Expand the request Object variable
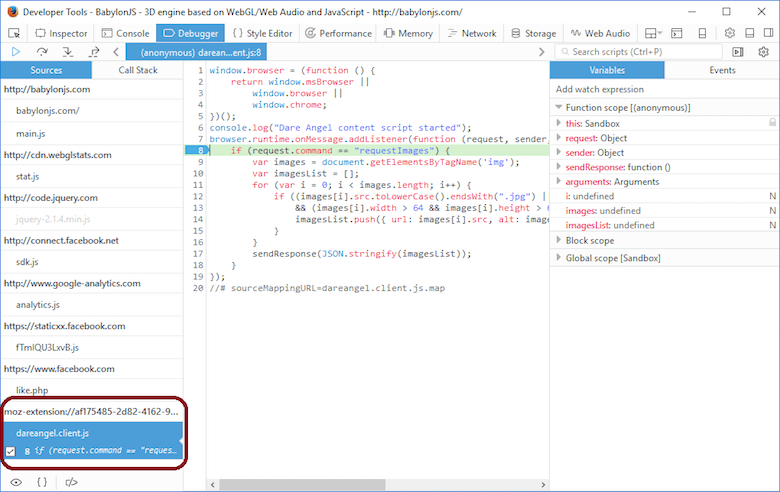Image resolution: width=780 pixels, height=492 pixels. (x=558, y=138)
